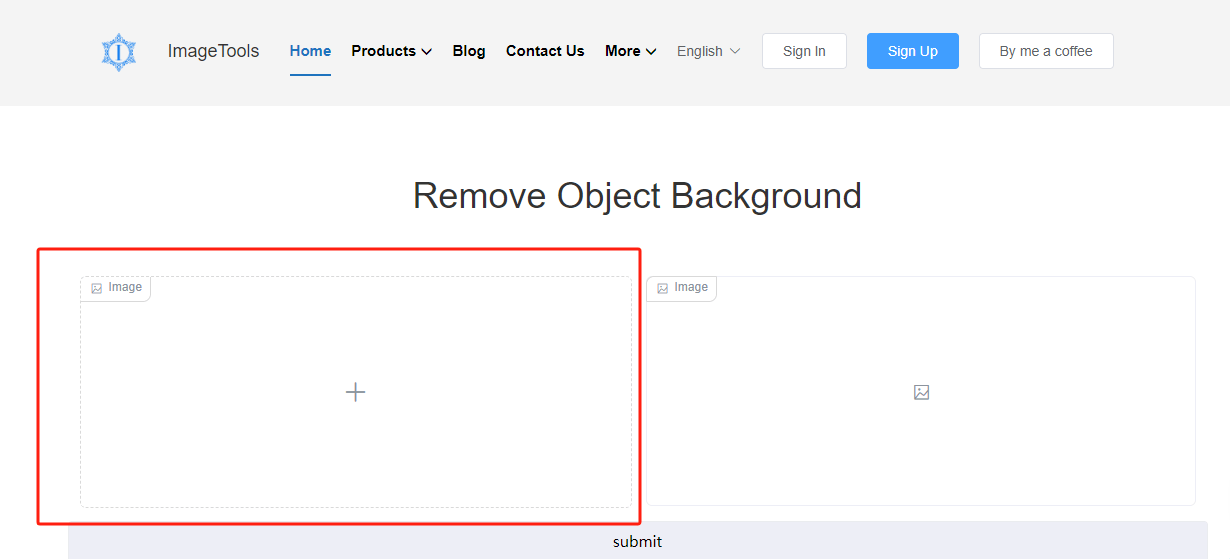The width and height of the screenshot is (1230, 559).
Task: Open the Contact Us page
Action: pyautogui.click(x=545, y=51)
